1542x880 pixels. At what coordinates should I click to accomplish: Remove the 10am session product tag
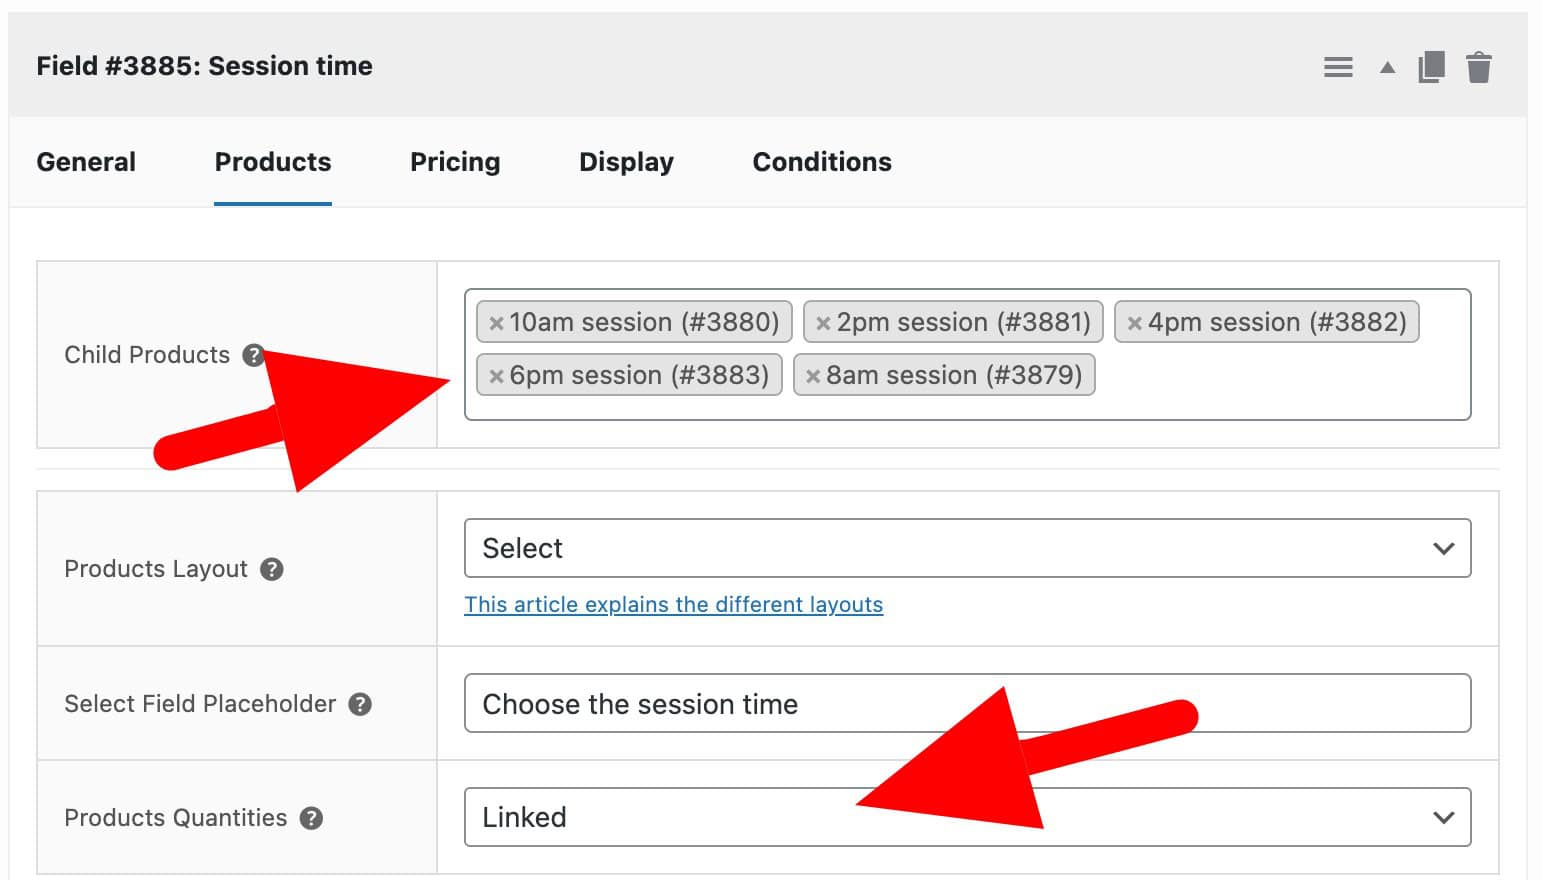[496, 323]
